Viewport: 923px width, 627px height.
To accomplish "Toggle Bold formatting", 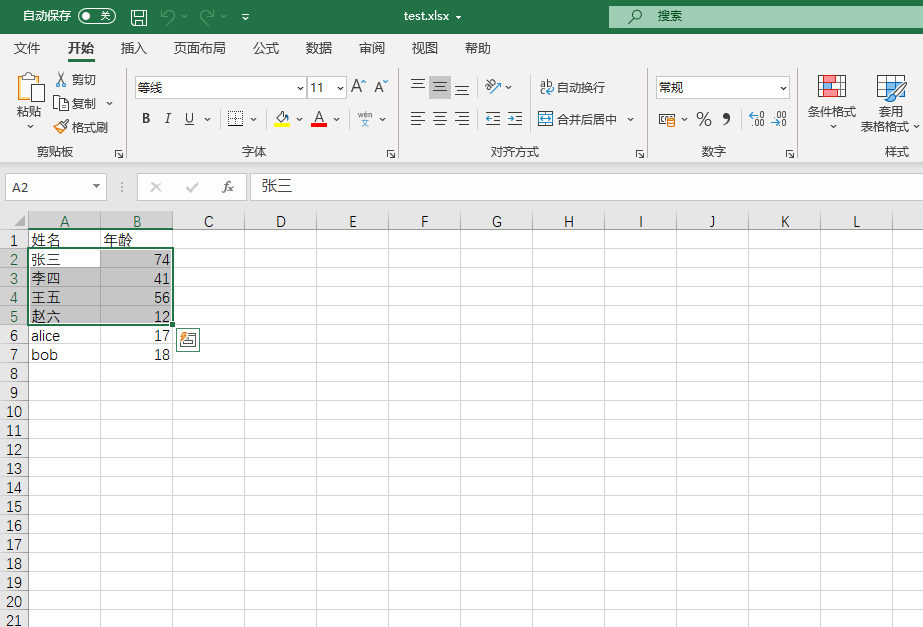I will click(x=146, y=119).
